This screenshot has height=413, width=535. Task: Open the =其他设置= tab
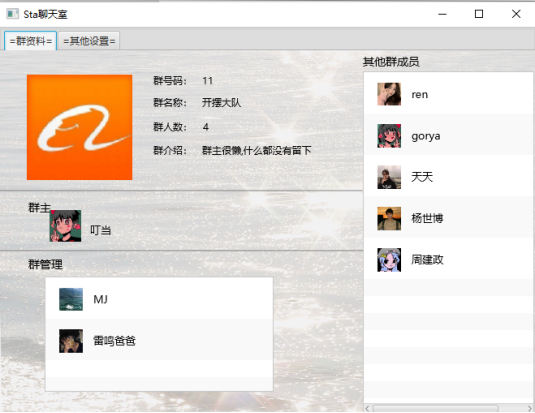click(89, 41)
